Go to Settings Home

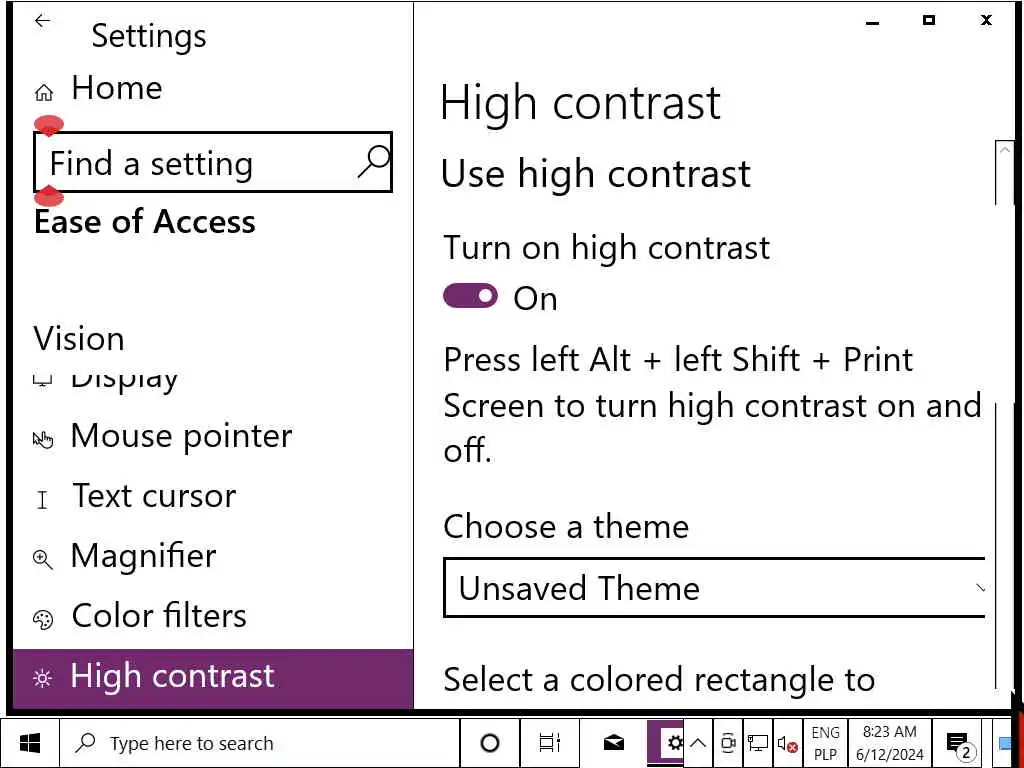tap(116, 89)
